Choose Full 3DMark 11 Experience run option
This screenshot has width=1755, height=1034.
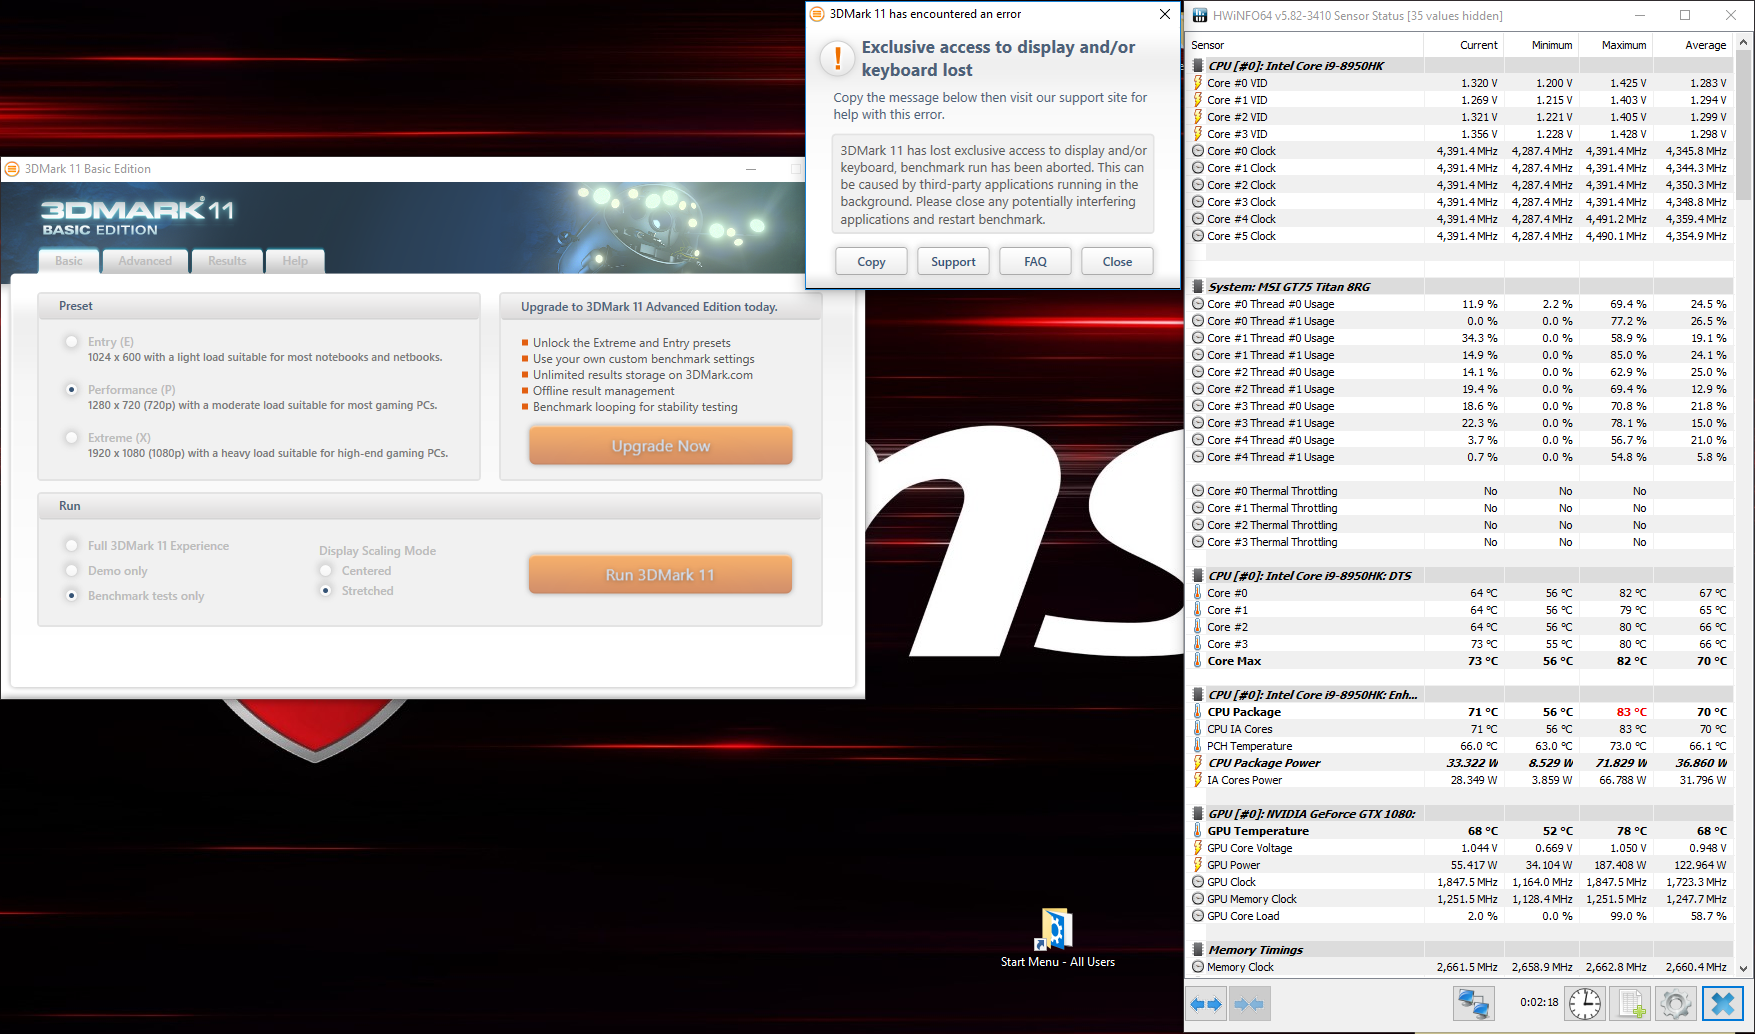[71, 546]
